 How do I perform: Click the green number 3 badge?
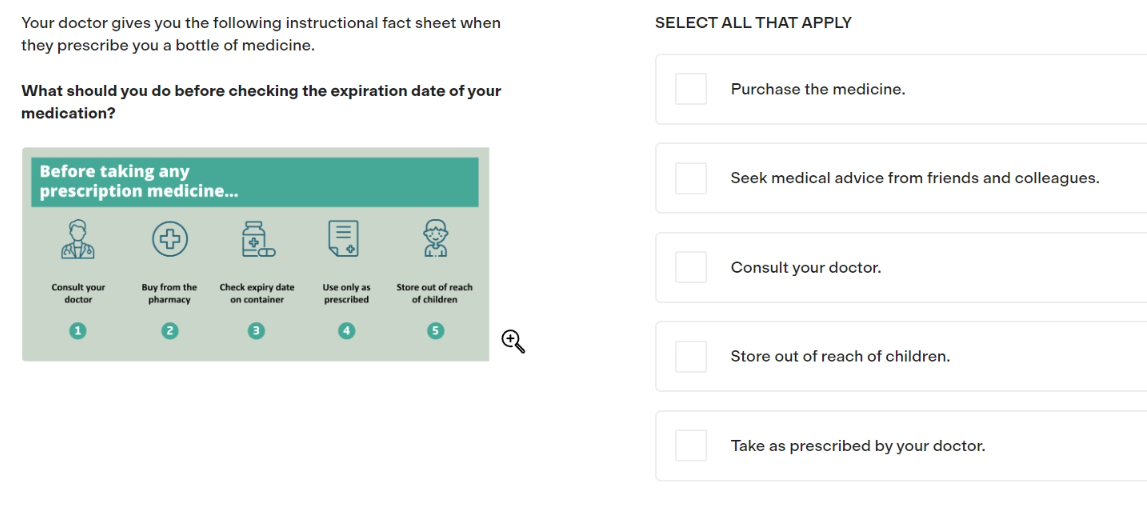[x=255, y=331]
